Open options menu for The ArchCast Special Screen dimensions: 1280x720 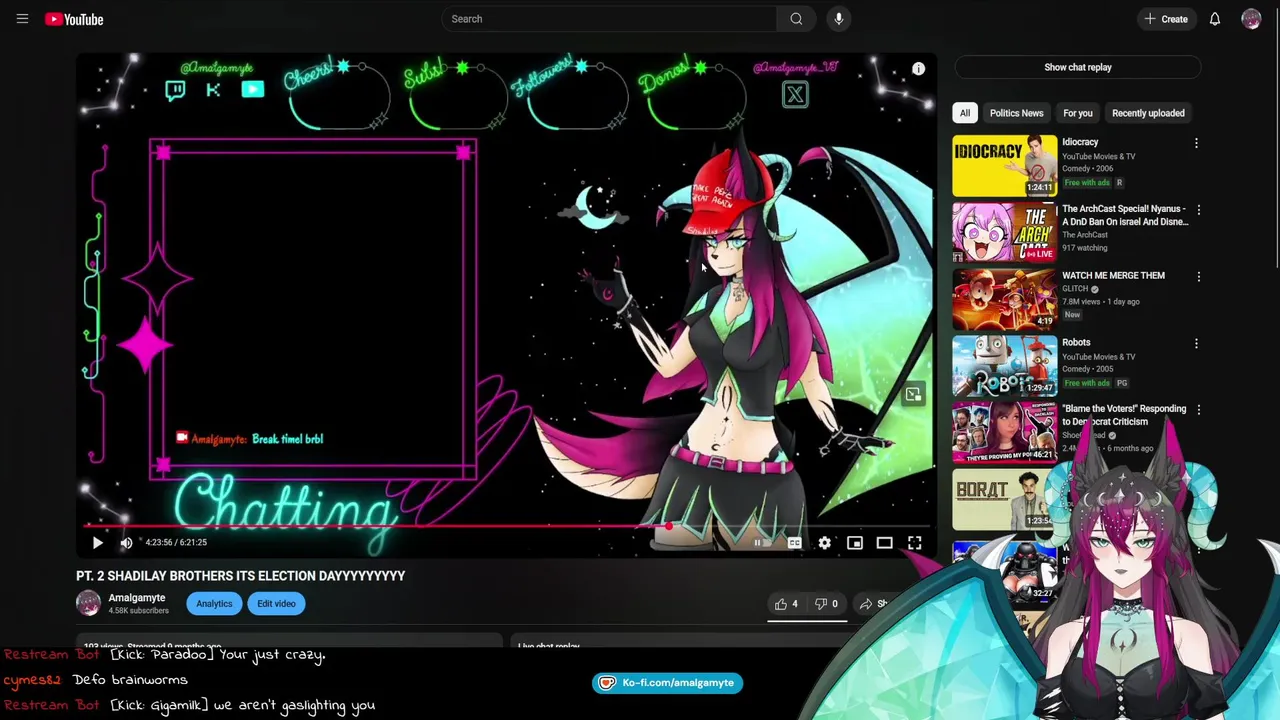pyautogui.click(x=1198, y=210)
